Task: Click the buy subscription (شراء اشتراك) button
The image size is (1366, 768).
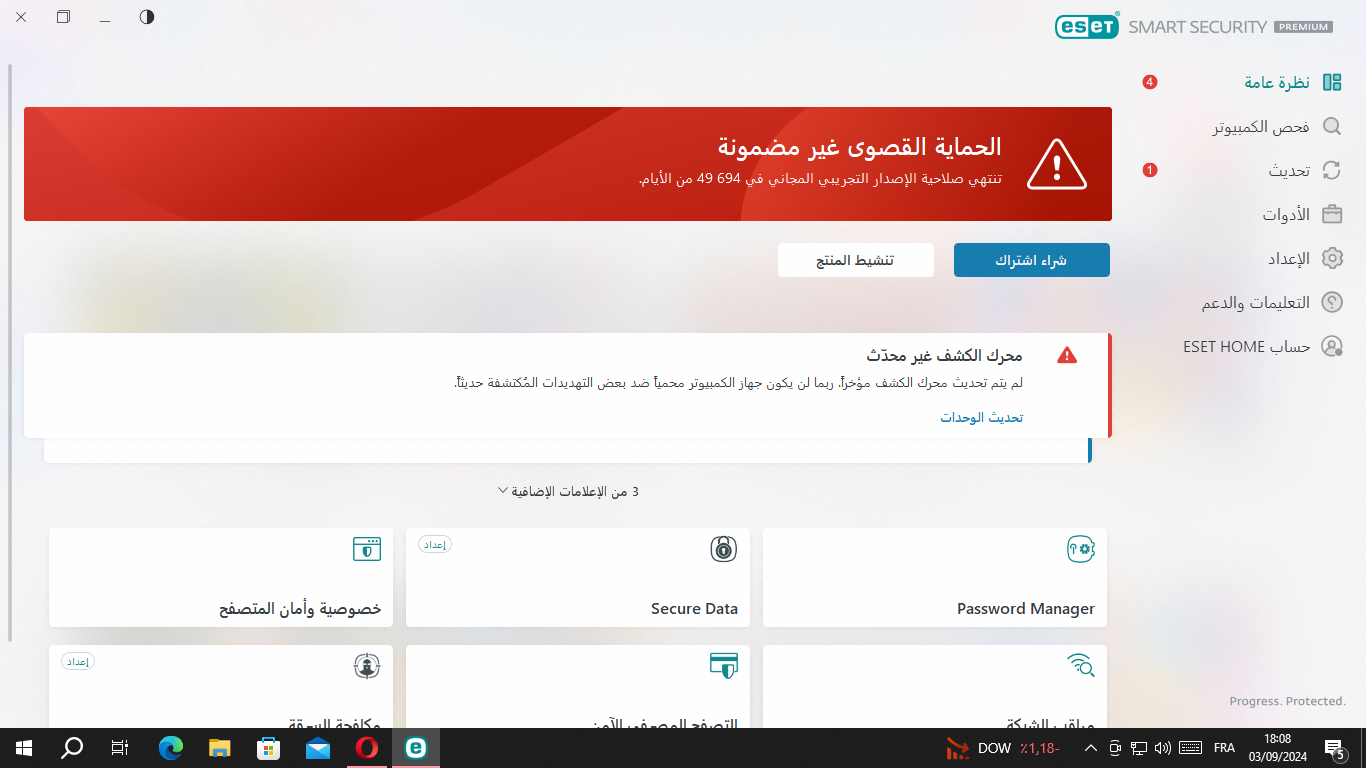Action: [x=1032, y=260]
